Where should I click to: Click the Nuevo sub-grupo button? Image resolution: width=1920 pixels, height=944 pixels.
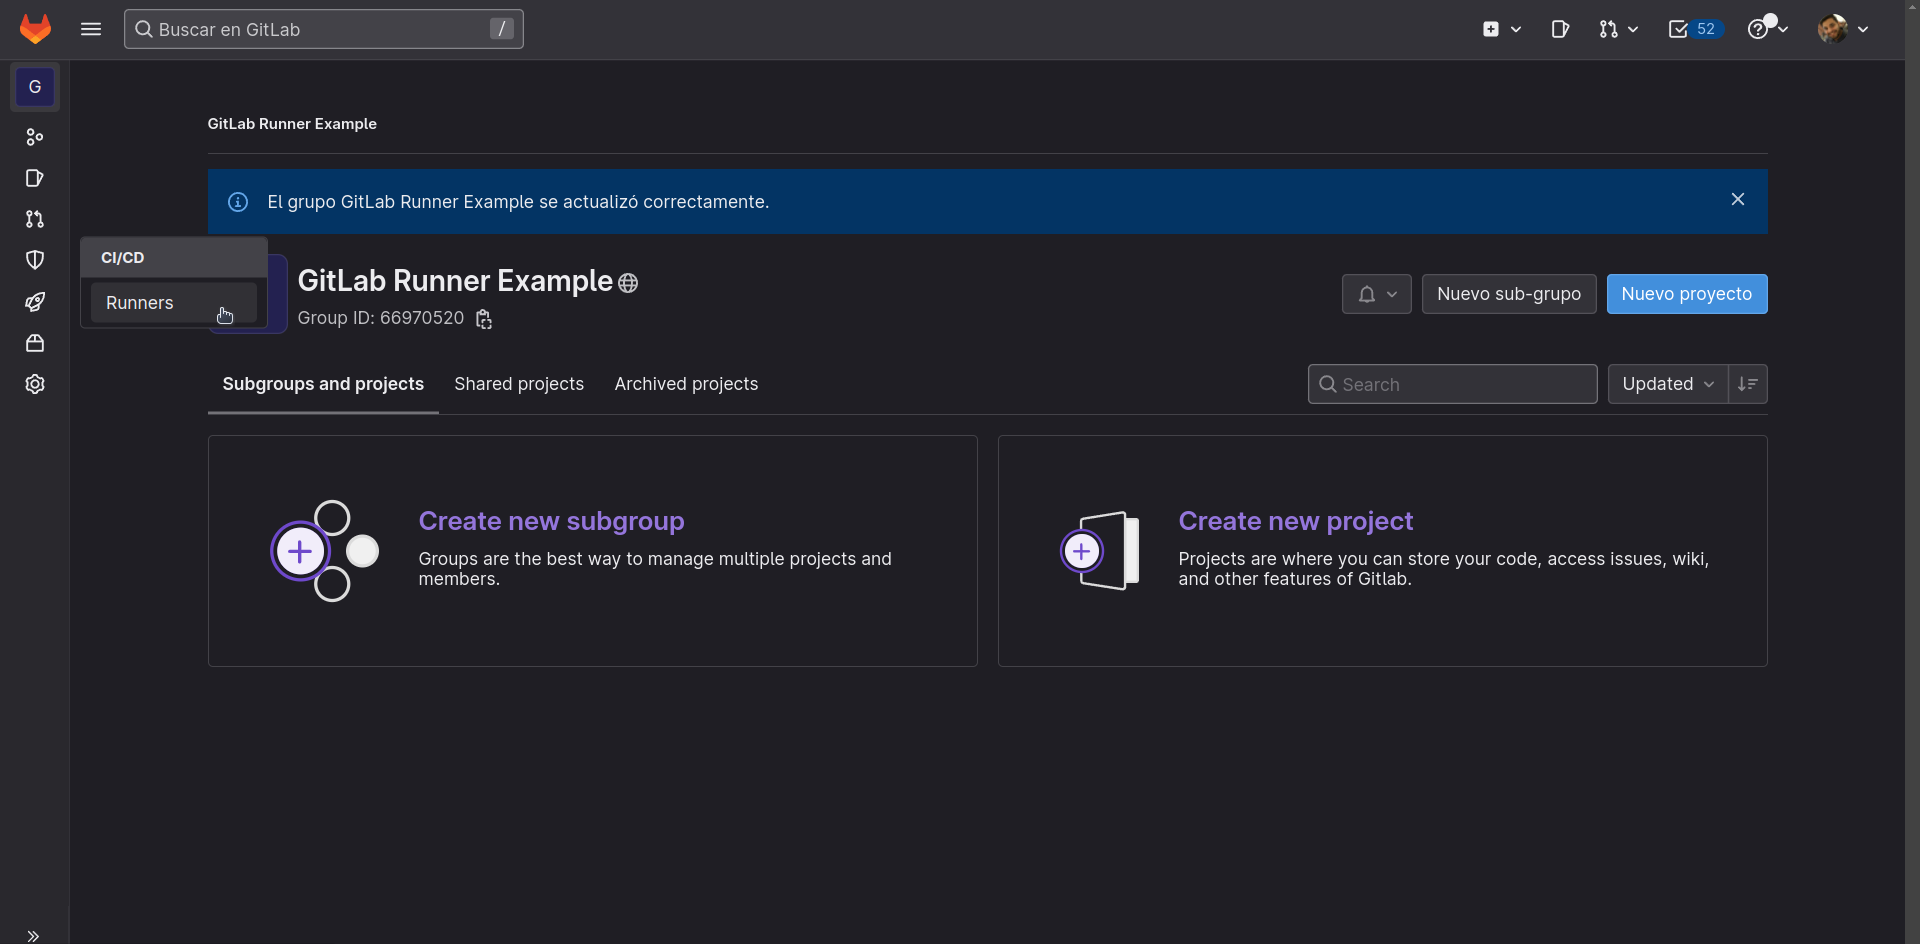1509,294
